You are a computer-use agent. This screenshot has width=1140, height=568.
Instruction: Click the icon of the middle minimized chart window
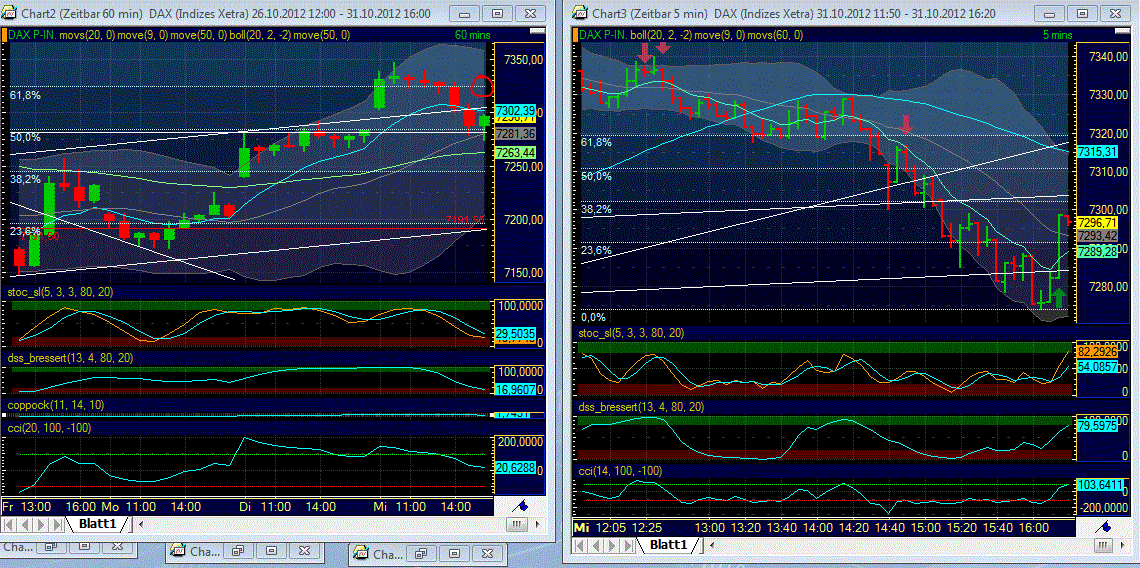(x=178, y=551)
